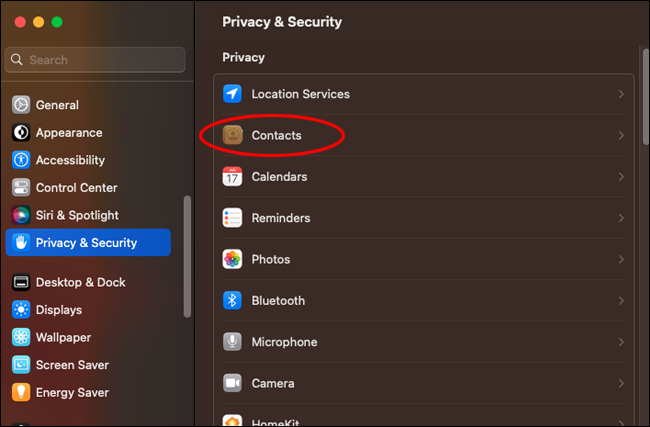
Task: Click the Photos flower icon
Action: click(x=232, y=259)
